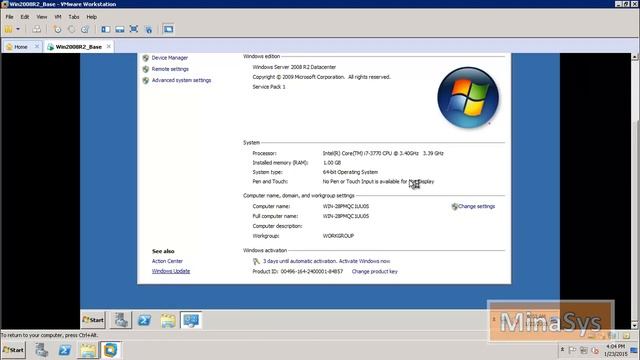Open the snapshot manager toolbar icon
The width and height of the screenshot is (640, 360).
point(85,29)
